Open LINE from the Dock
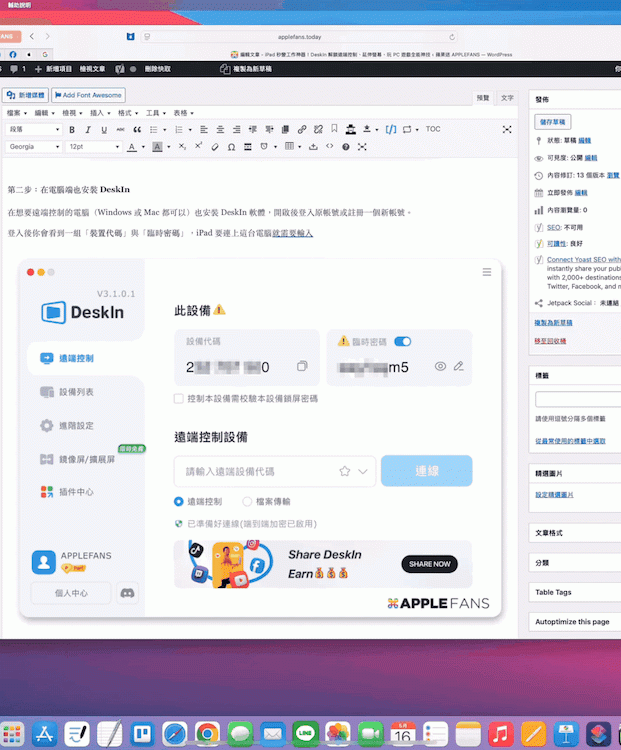This screenshot has height=750, width=621. point(306,733)
